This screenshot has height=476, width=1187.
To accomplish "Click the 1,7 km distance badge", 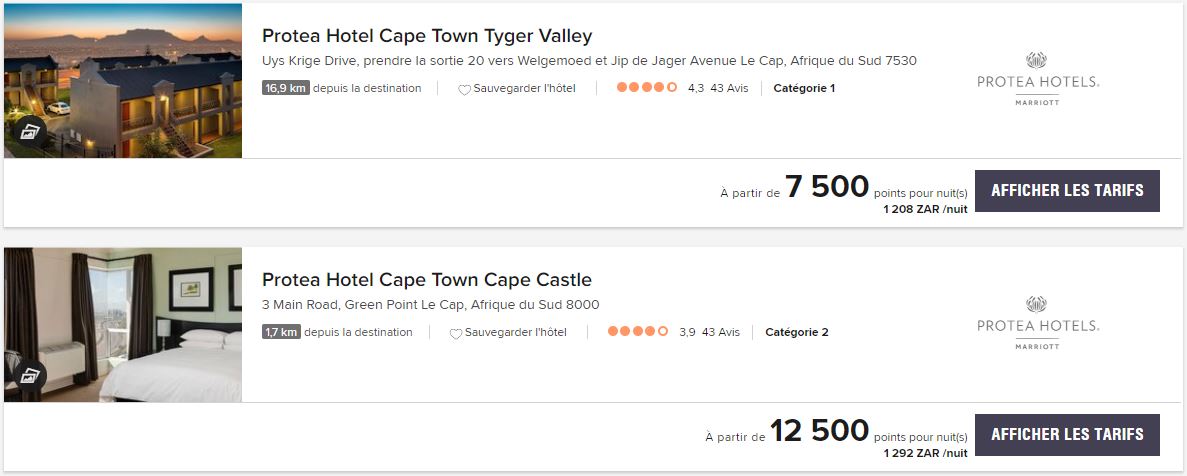I will (x=281, y=332).
